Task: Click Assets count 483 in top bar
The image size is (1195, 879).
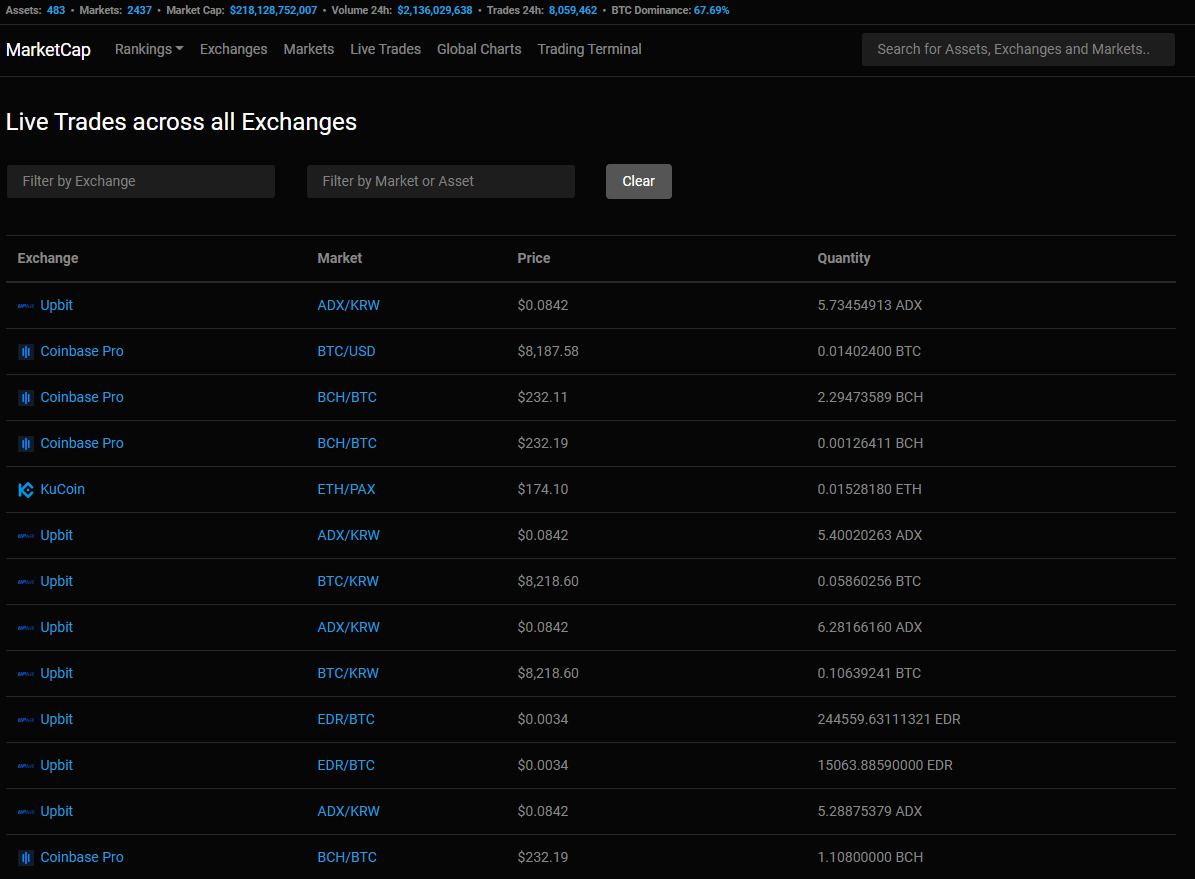Action: coord(56,11)
